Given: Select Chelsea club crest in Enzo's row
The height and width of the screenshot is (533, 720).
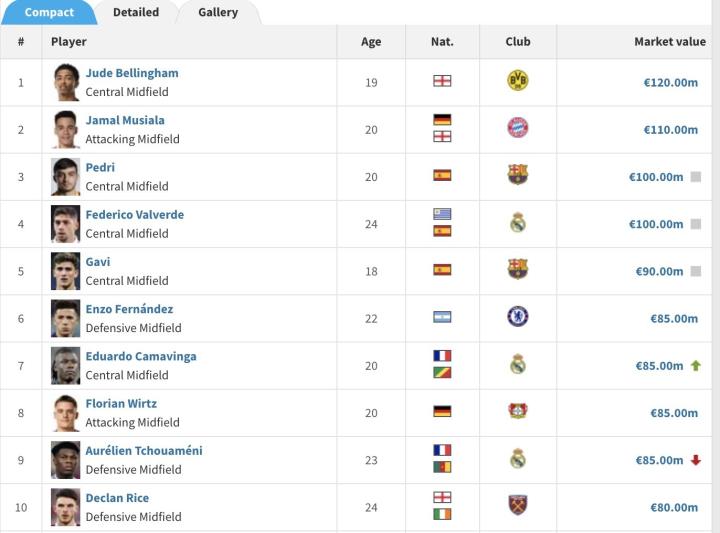Looking at the screenshot, I should (517, 317).
